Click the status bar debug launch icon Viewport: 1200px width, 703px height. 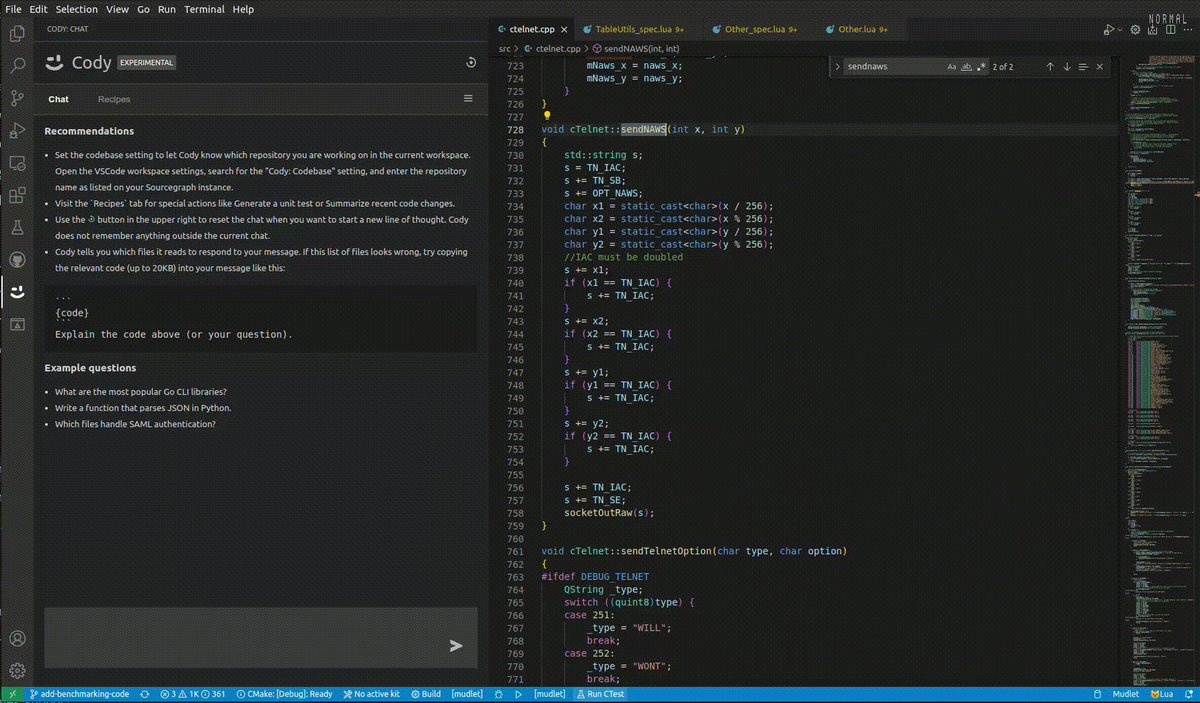(498, 694)
